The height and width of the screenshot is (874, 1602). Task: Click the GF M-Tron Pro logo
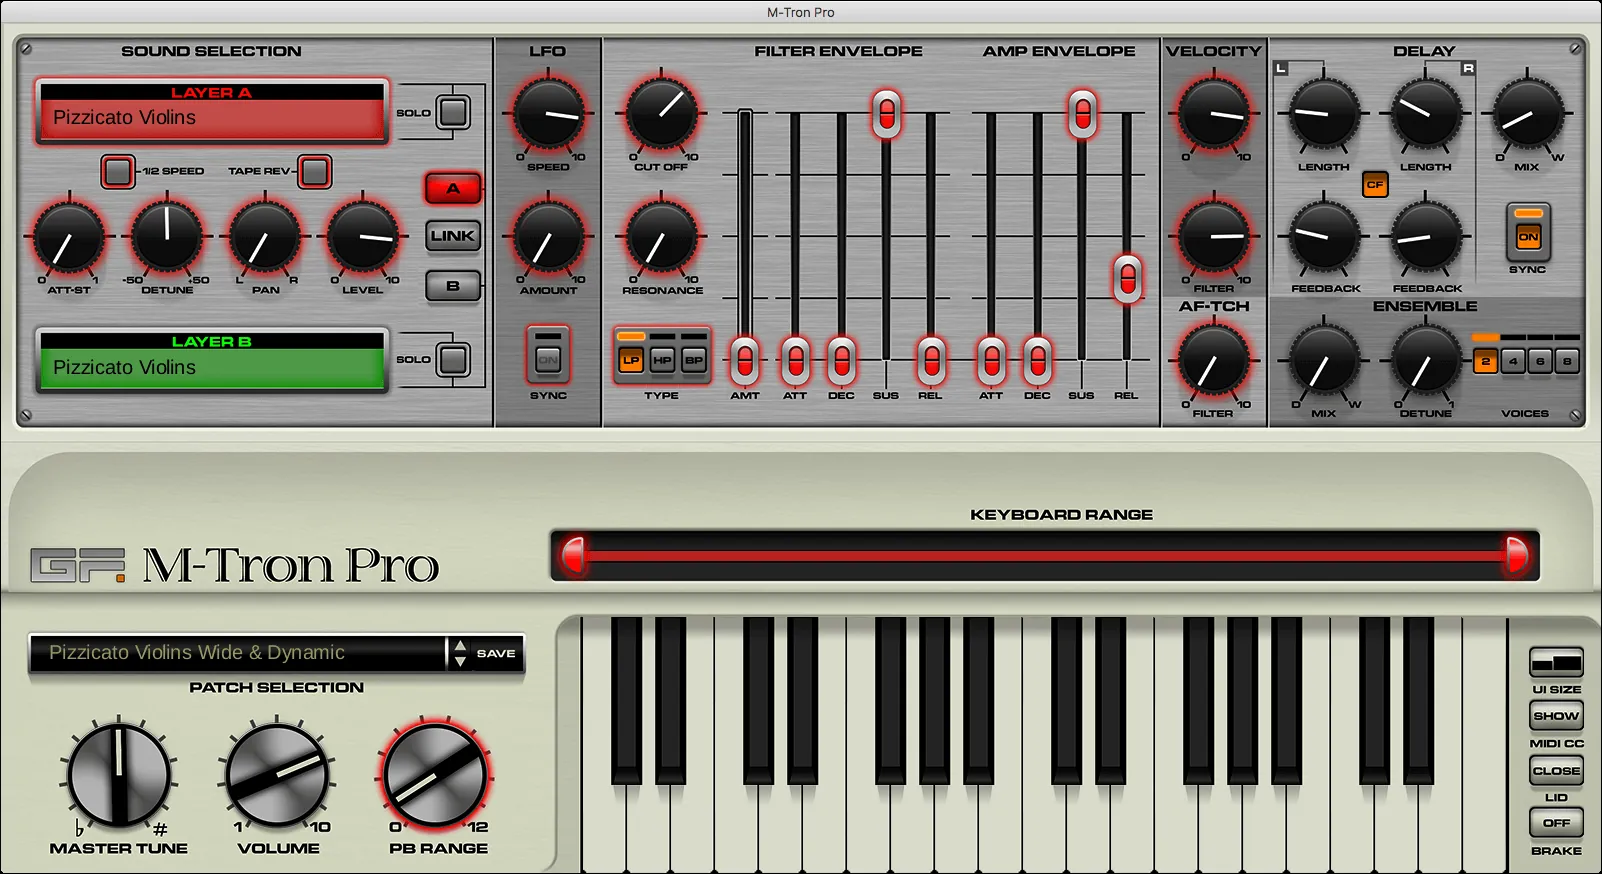pyautogui.click(x=235, y=565)
